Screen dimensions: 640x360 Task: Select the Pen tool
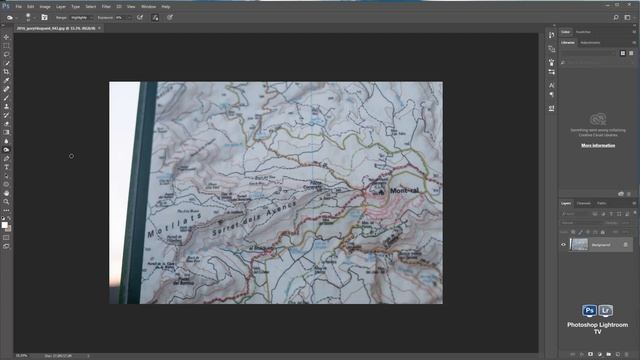pyautogui.click(x=6, y=158)
